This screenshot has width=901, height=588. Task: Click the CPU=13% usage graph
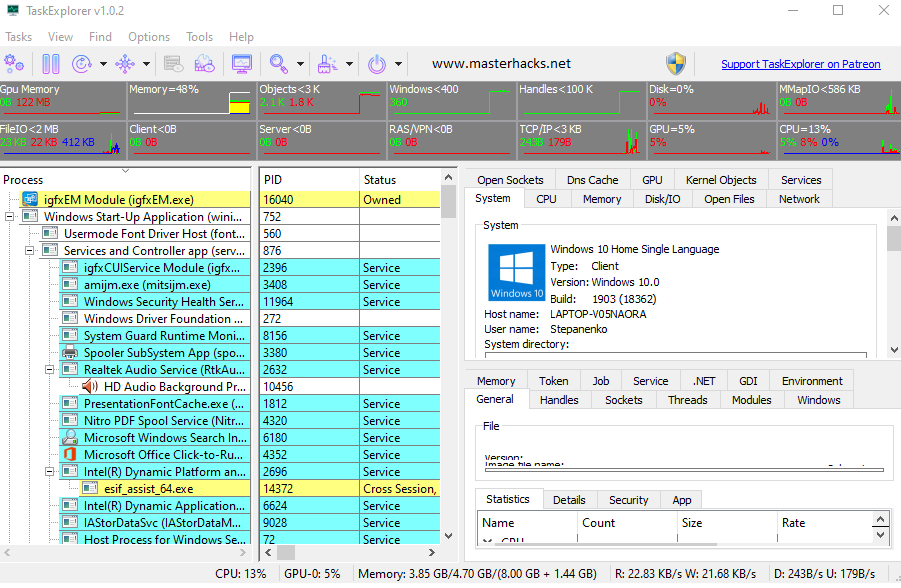click(x=840, y=139)
